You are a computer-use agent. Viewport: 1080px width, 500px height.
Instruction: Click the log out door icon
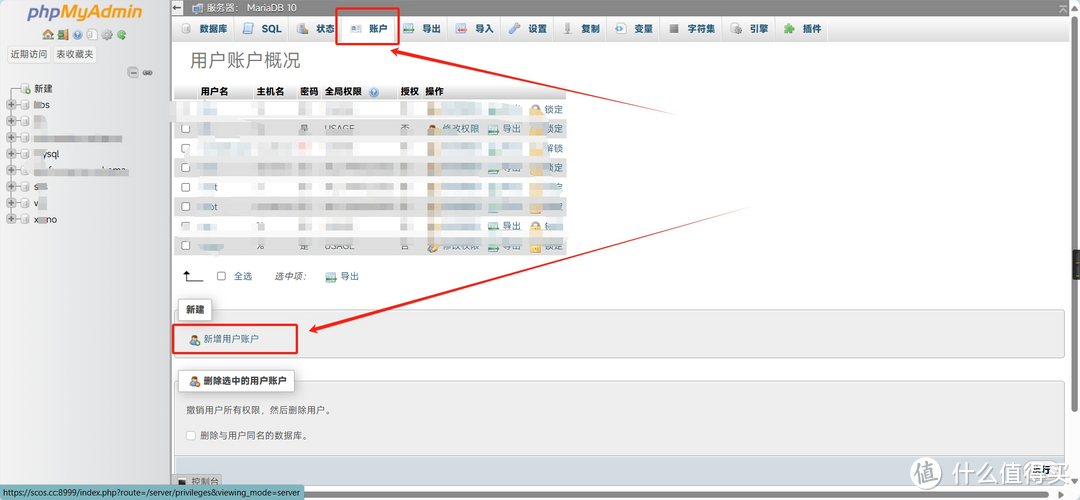click(x=63, y=34)
